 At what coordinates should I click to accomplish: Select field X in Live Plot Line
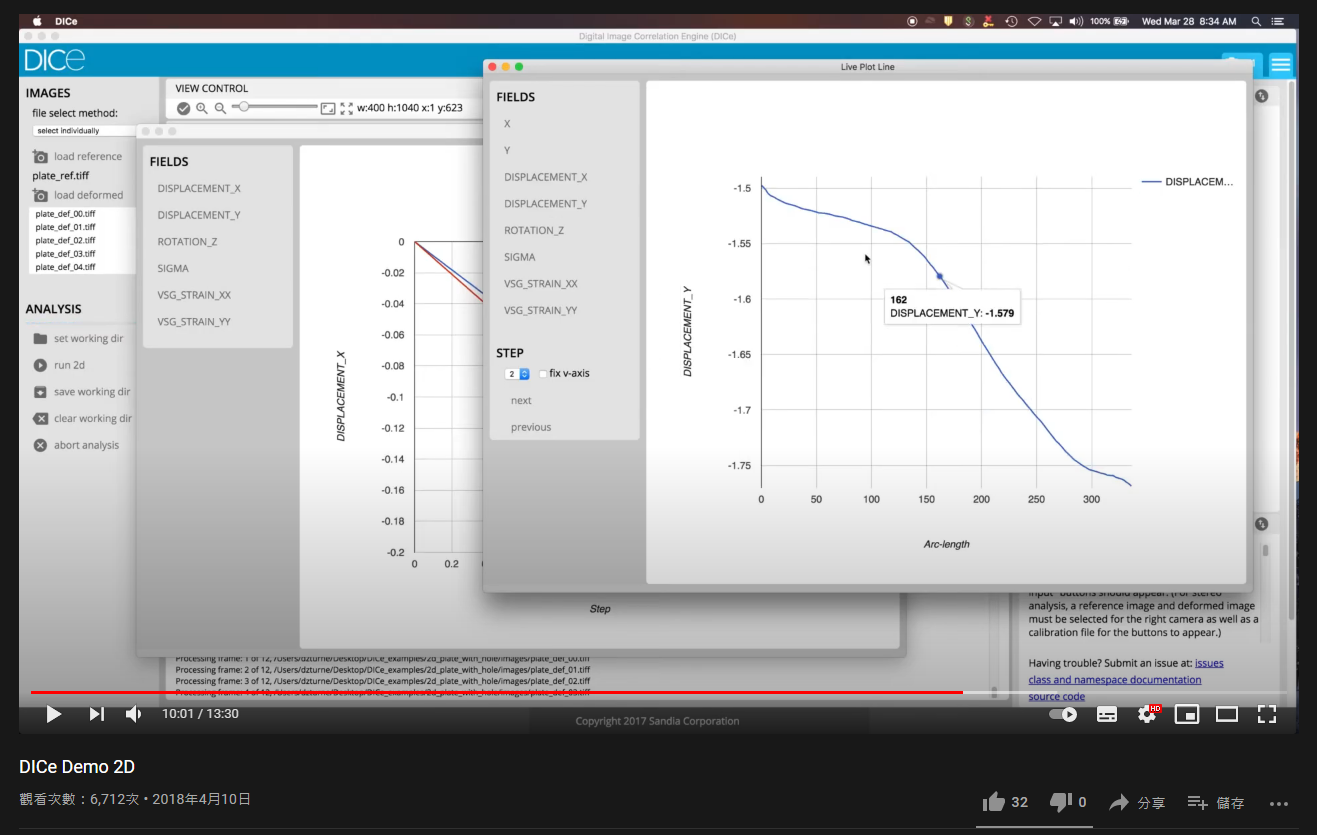(x=507, y=124)
